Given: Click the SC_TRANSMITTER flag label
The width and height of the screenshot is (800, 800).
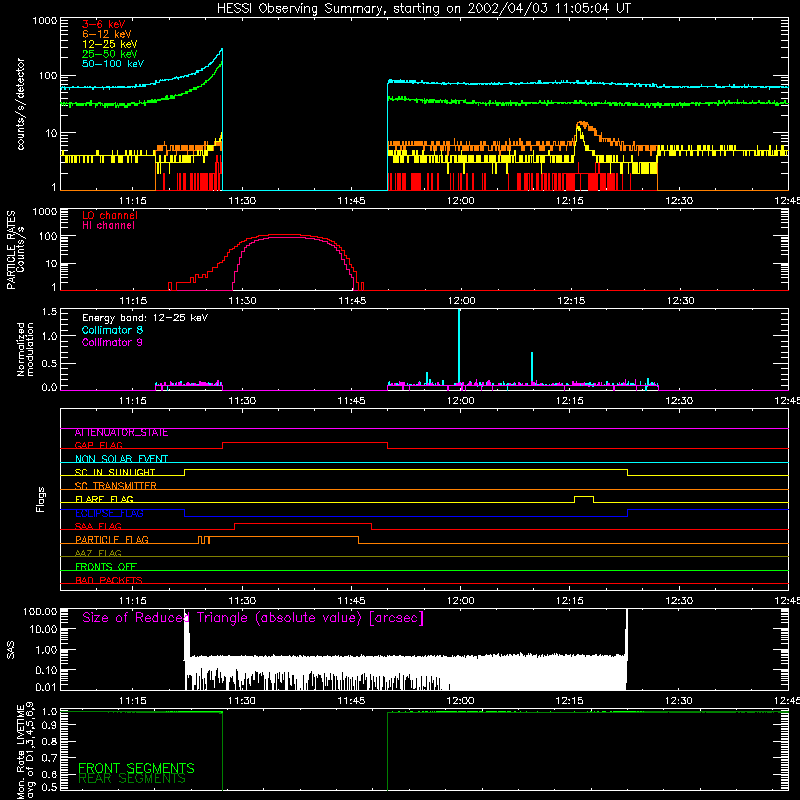Looking at the screenshot, I should coord(116,486).
